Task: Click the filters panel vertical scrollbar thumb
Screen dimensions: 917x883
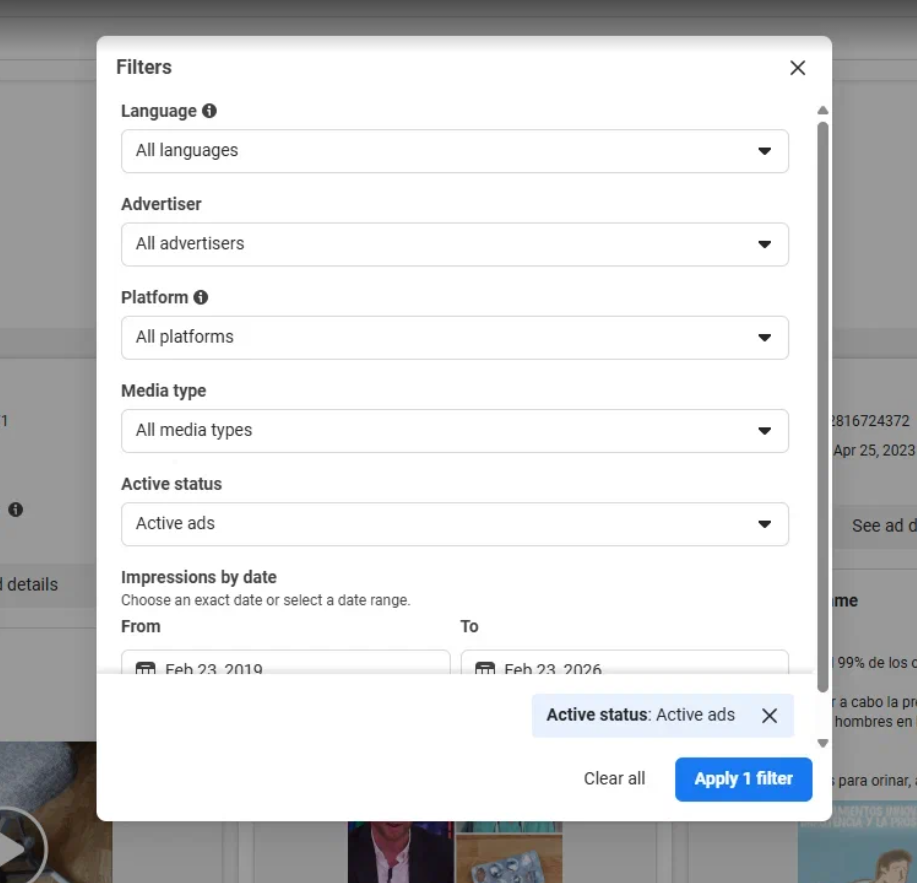Action: [823, 400]
